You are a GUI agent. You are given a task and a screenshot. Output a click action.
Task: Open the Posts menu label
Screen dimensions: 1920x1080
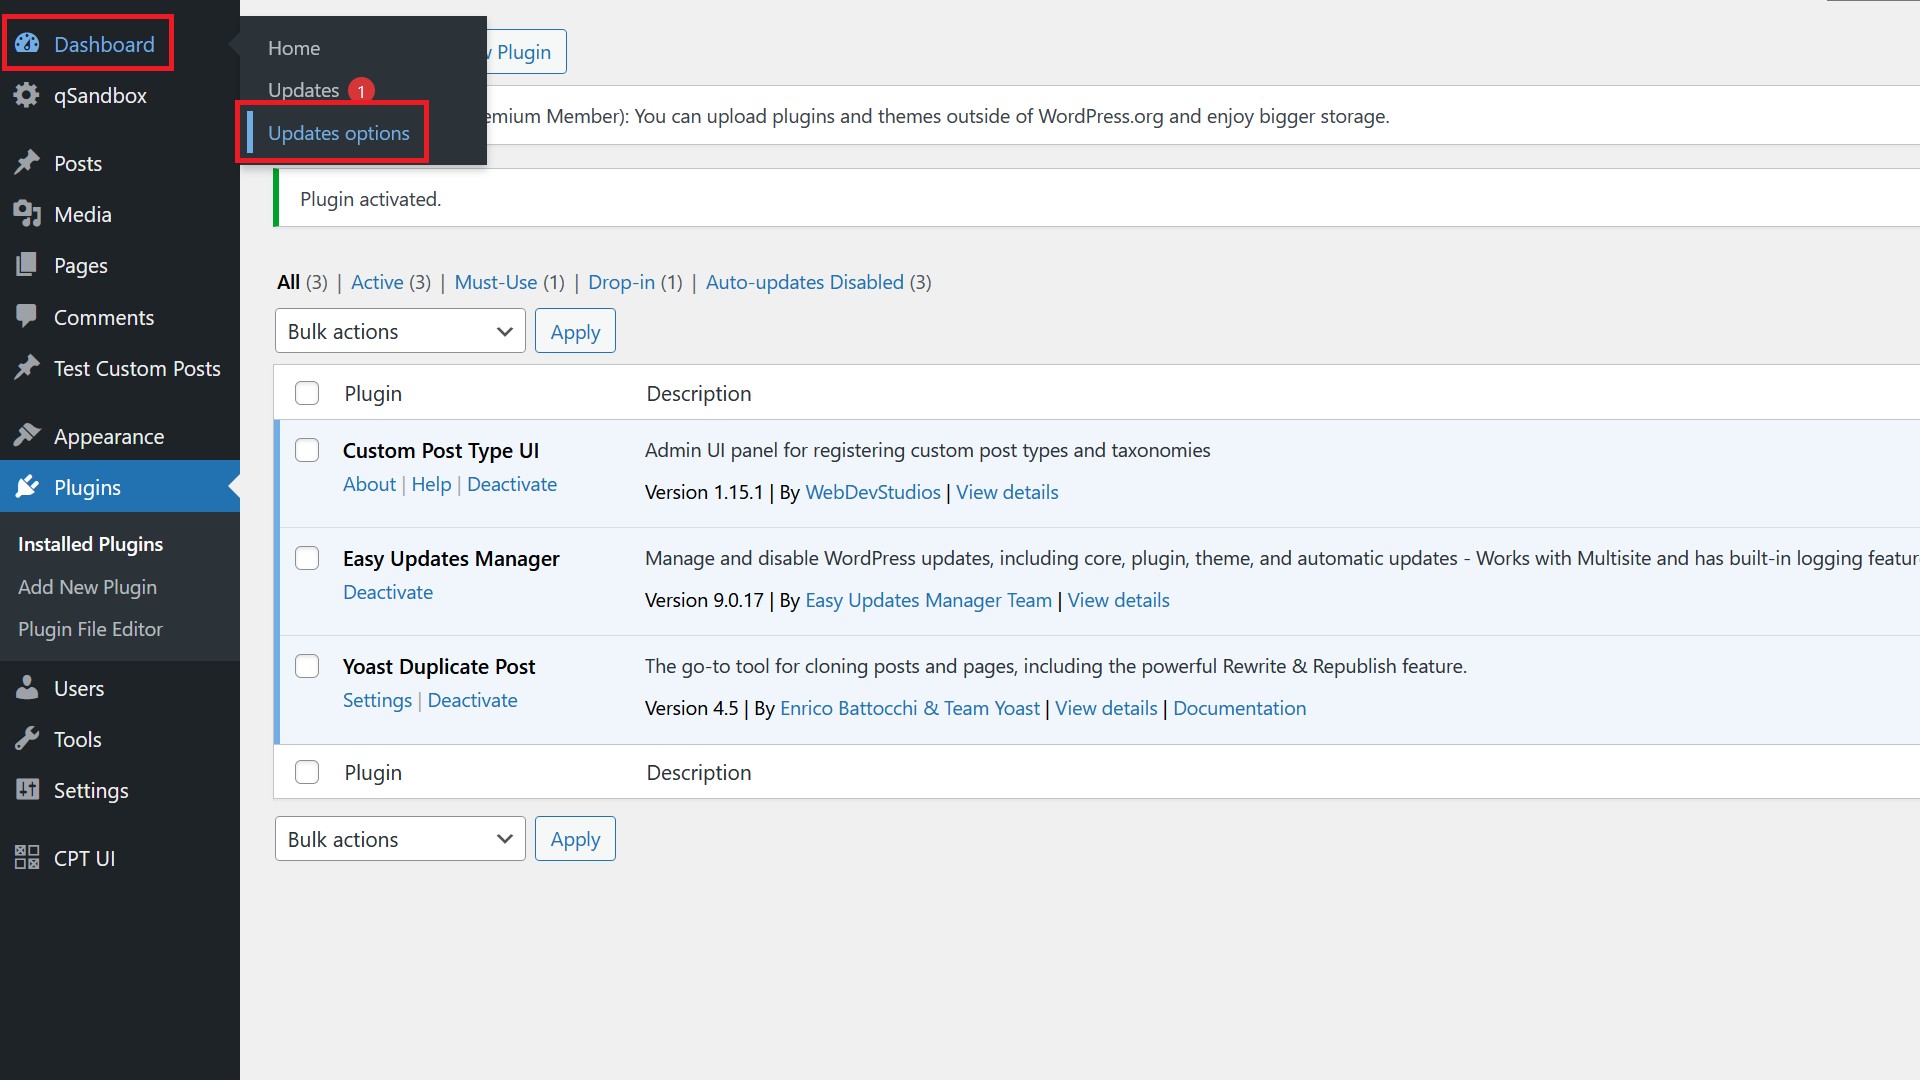pyautogui.click(x=78, y=163)
